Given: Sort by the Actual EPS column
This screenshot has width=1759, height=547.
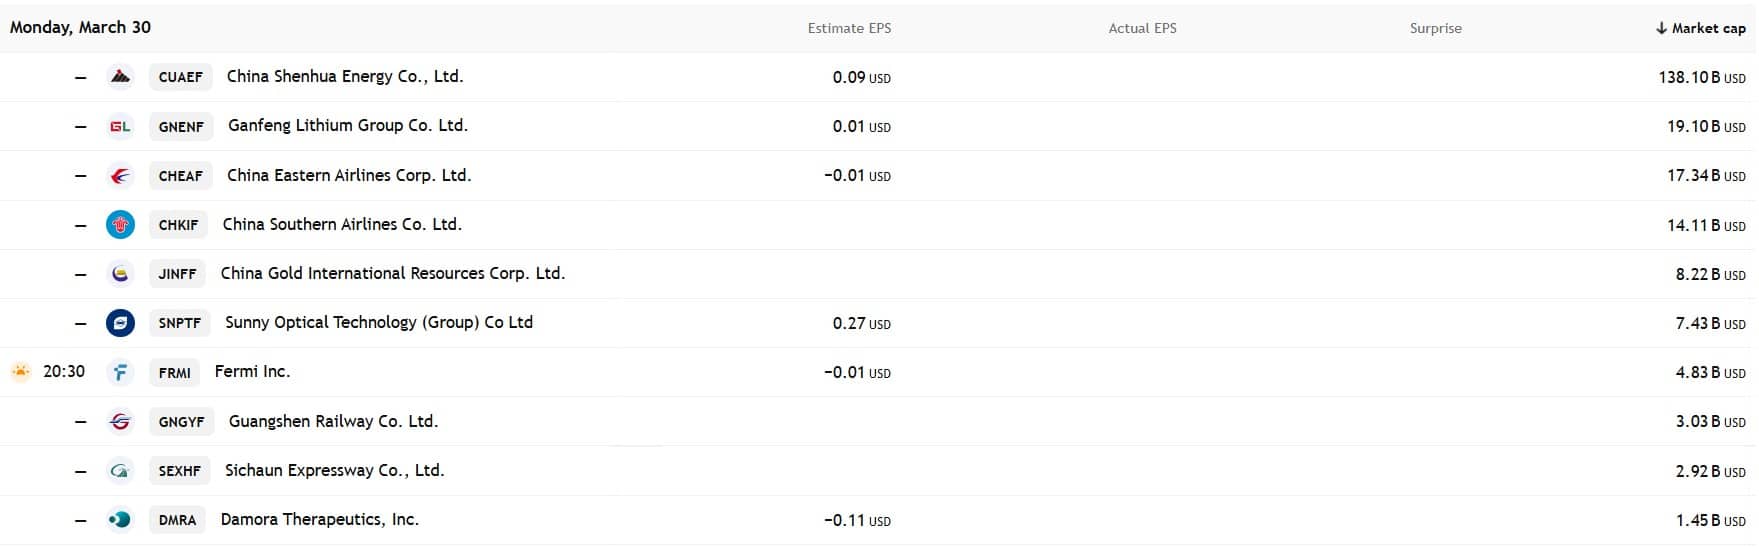Looking at the screenshot, I should 1142,28.
